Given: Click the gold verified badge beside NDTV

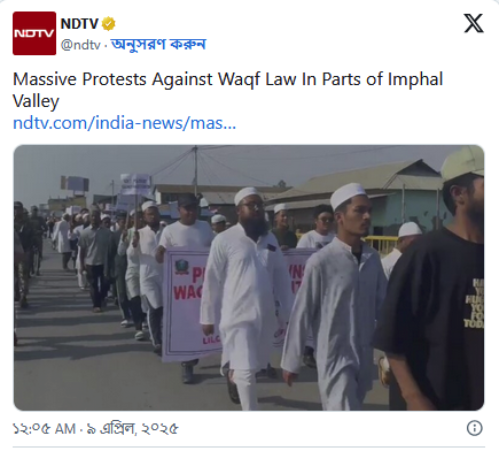Looking at the screenshot, I should (x=108, y=24).
